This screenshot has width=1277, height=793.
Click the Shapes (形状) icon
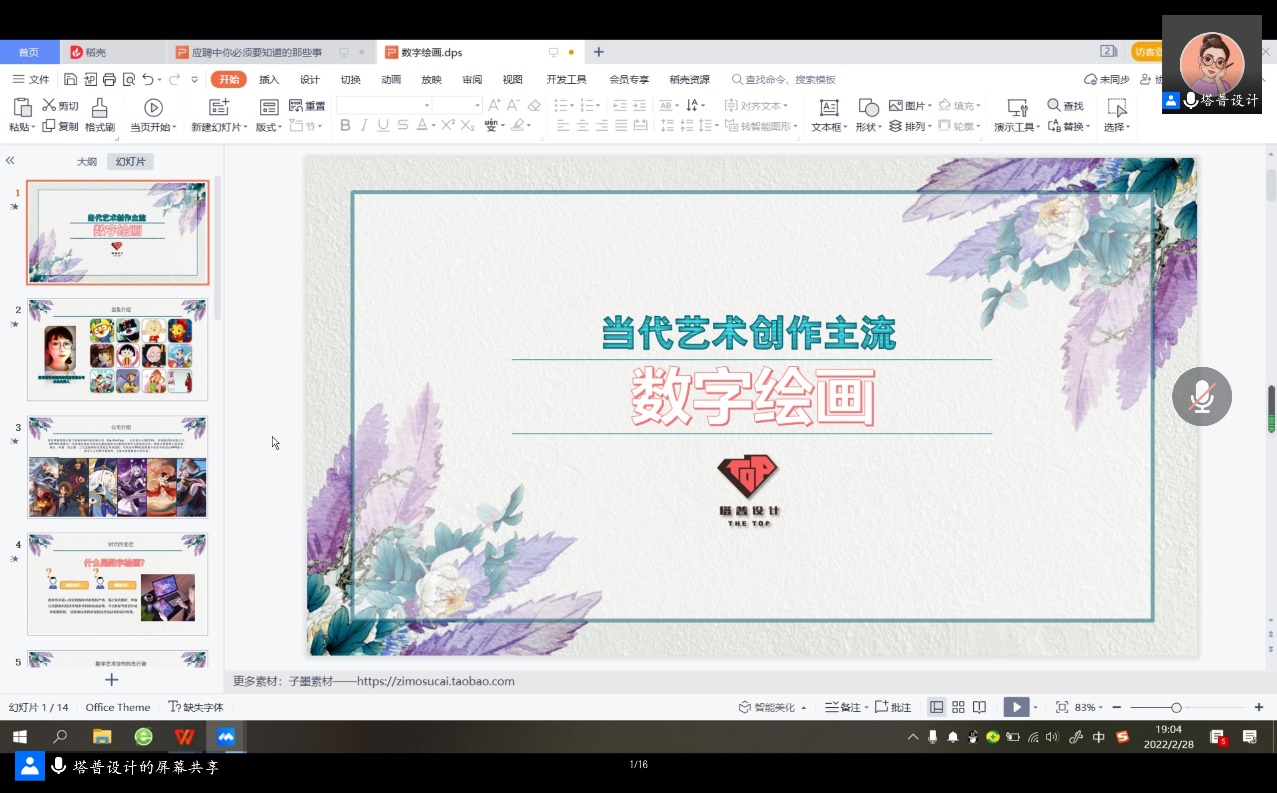868,108
